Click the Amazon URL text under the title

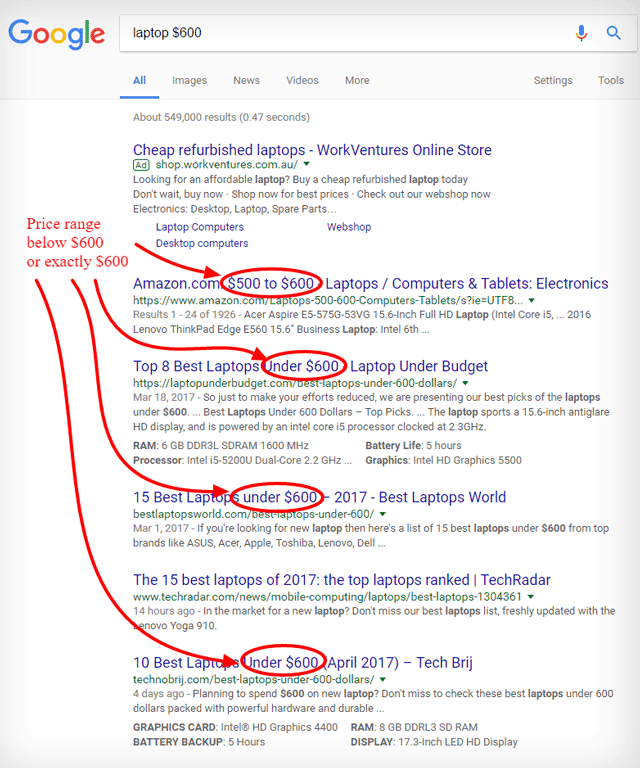coord(328,300)
